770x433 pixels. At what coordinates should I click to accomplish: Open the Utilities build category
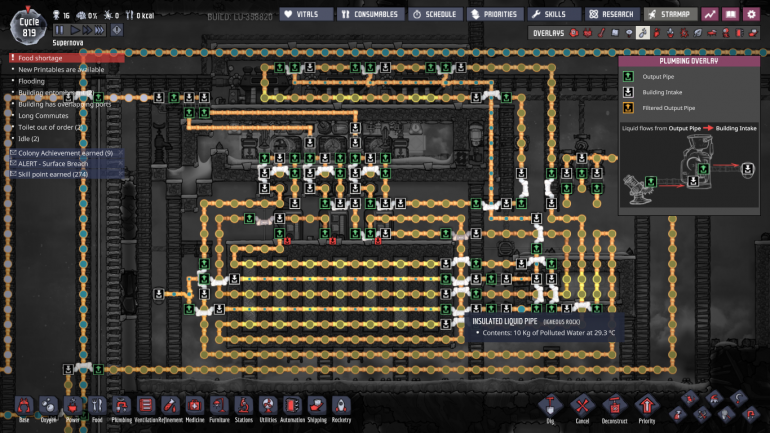pos(268,408)
